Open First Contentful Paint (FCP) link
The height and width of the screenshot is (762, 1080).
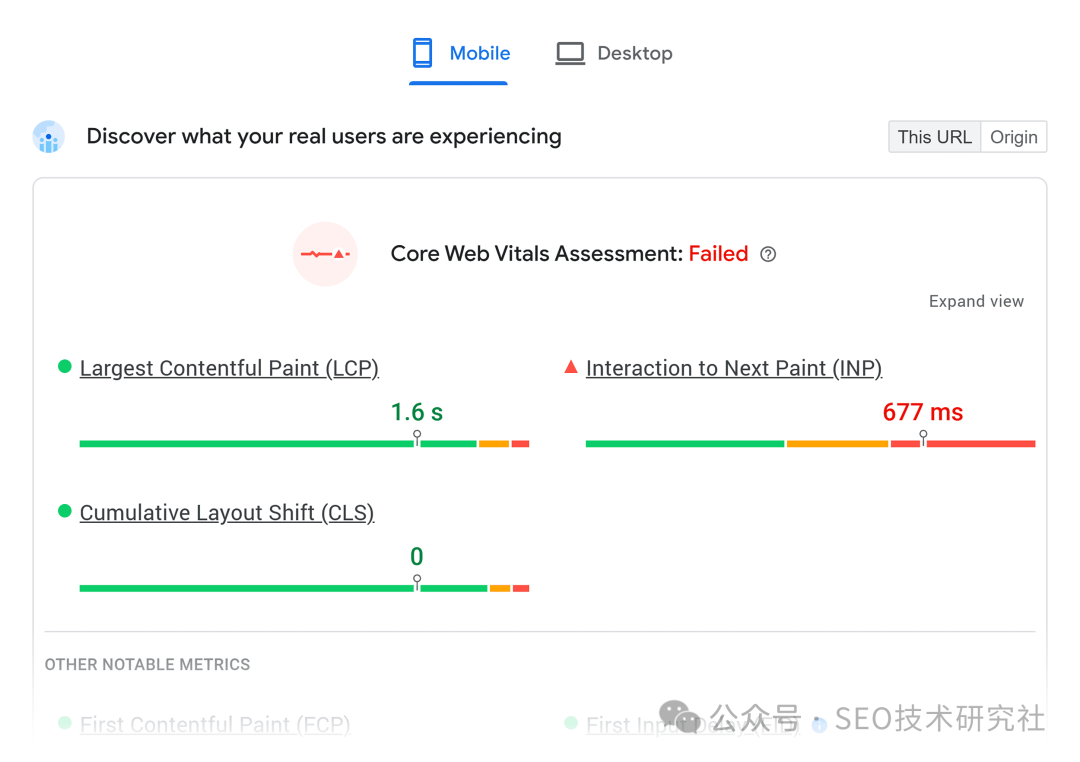215,725
